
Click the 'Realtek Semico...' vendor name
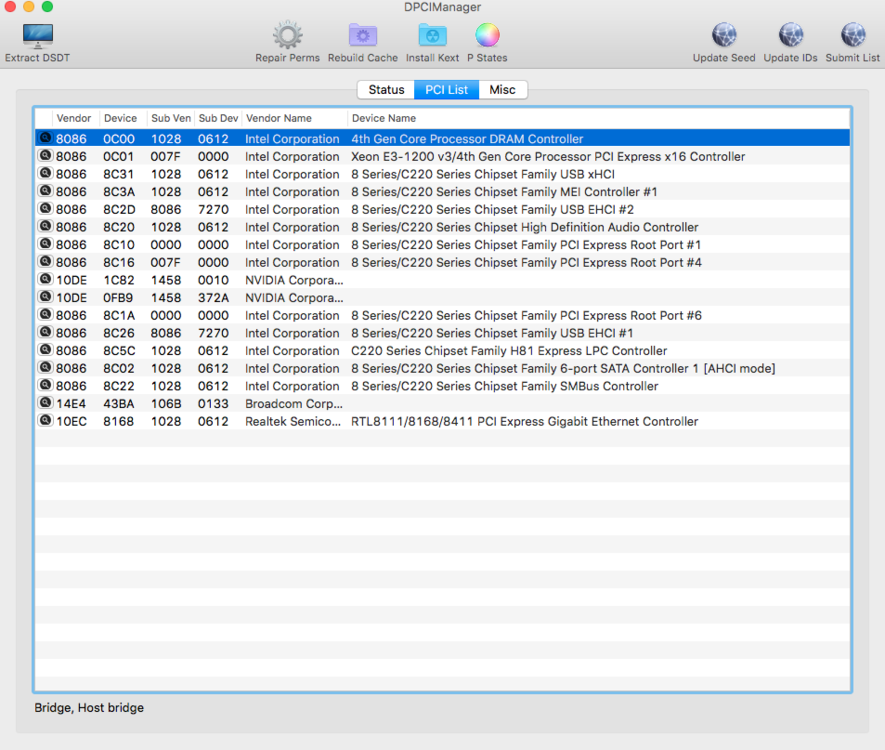coord(293,422)
